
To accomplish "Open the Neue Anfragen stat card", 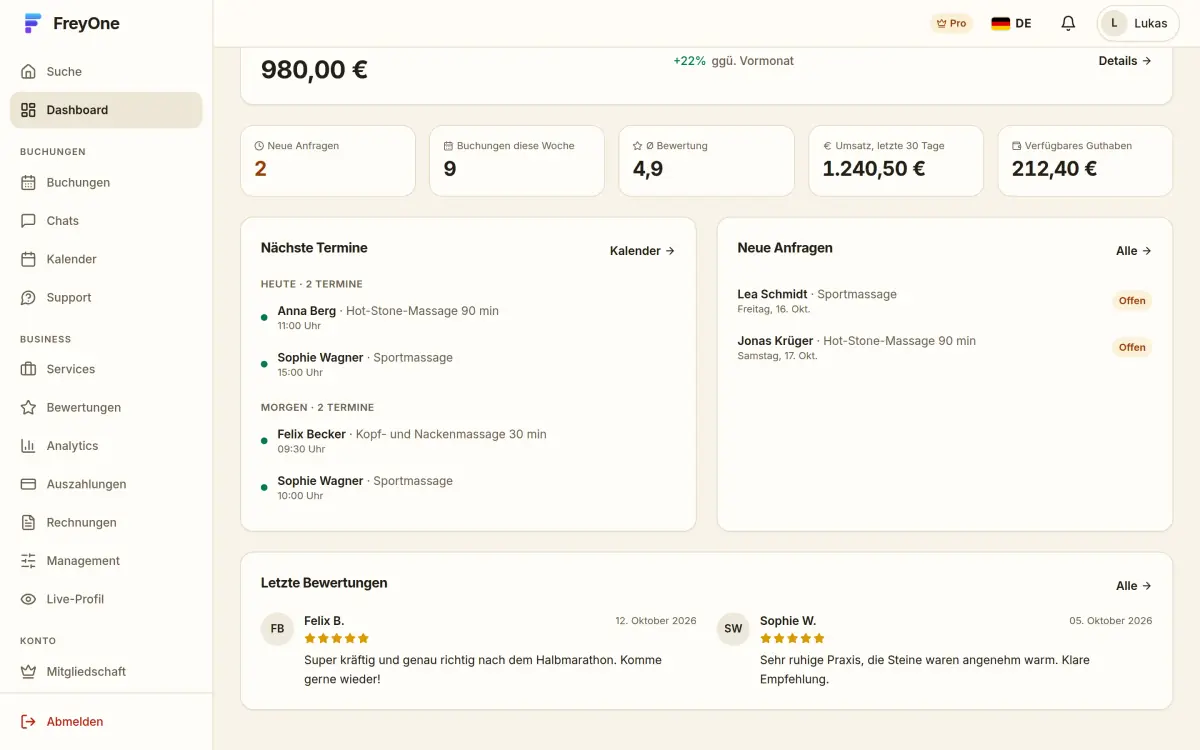I will click(327, 161).
